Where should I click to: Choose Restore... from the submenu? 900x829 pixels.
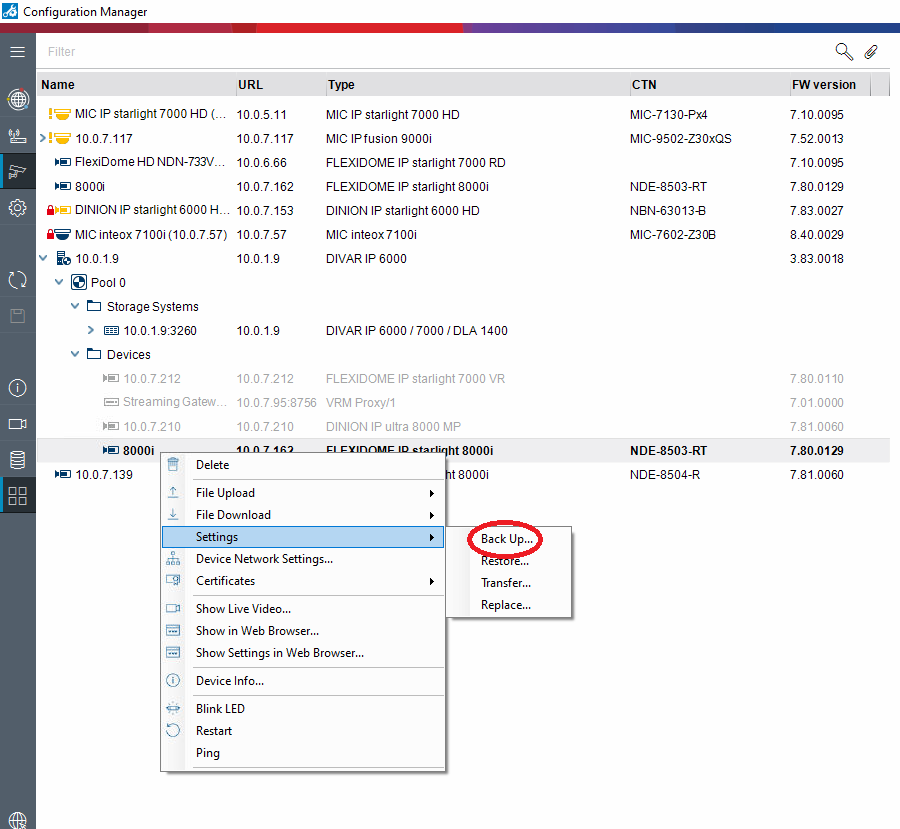point(505,561)
